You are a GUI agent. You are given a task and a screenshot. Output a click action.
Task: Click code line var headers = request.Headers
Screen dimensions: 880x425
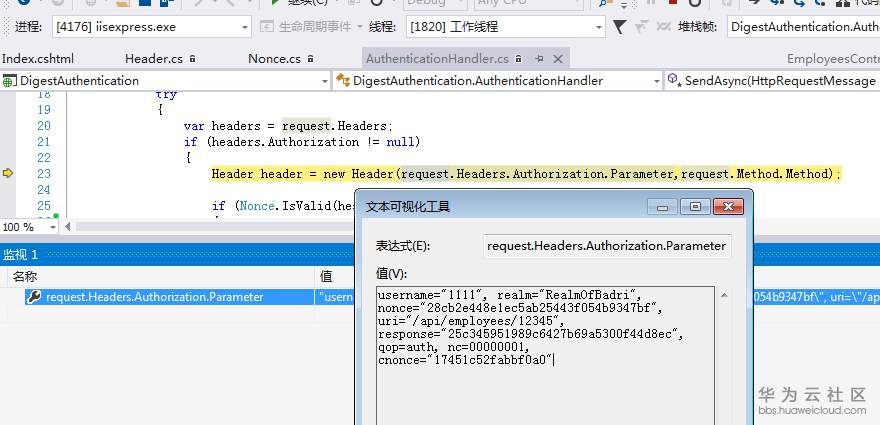tap(286, 126)
